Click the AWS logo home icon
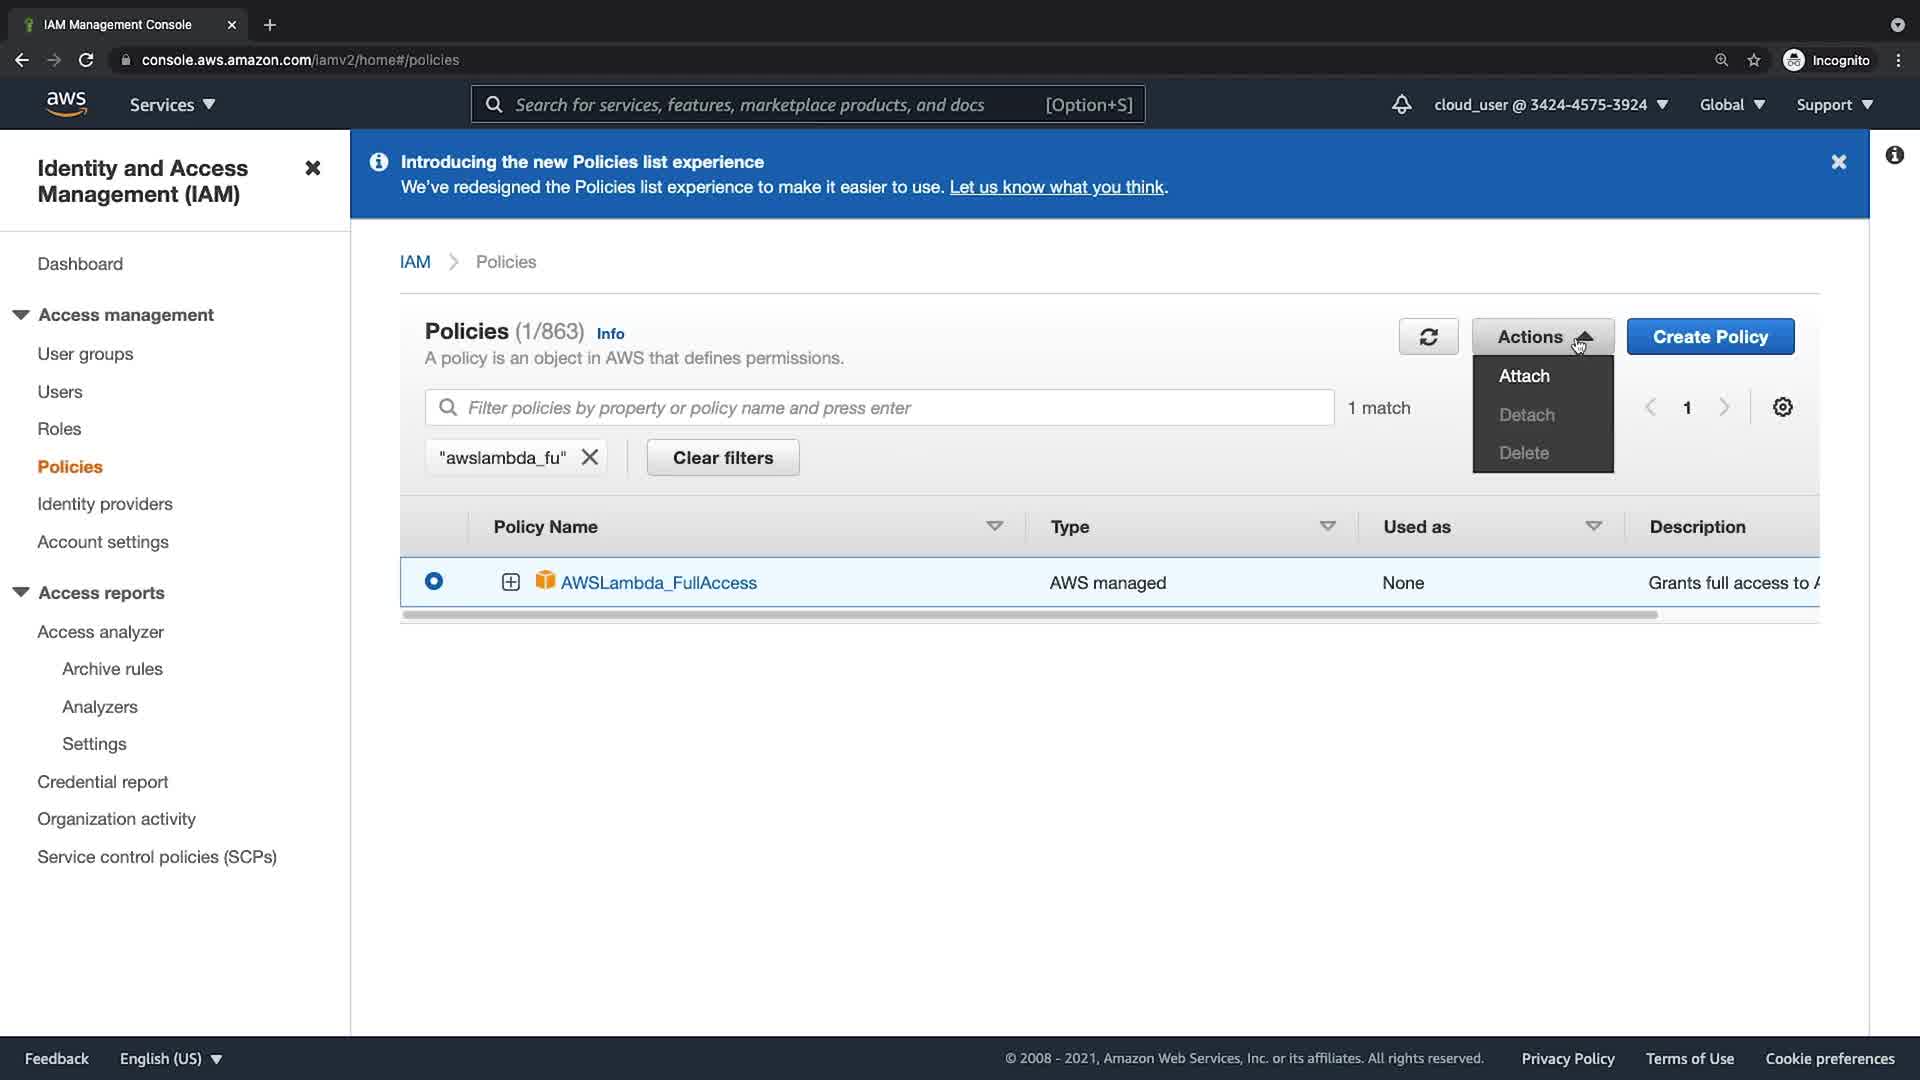Image resolution: width=1920 pixels, height=1080 pixels. 66,104
